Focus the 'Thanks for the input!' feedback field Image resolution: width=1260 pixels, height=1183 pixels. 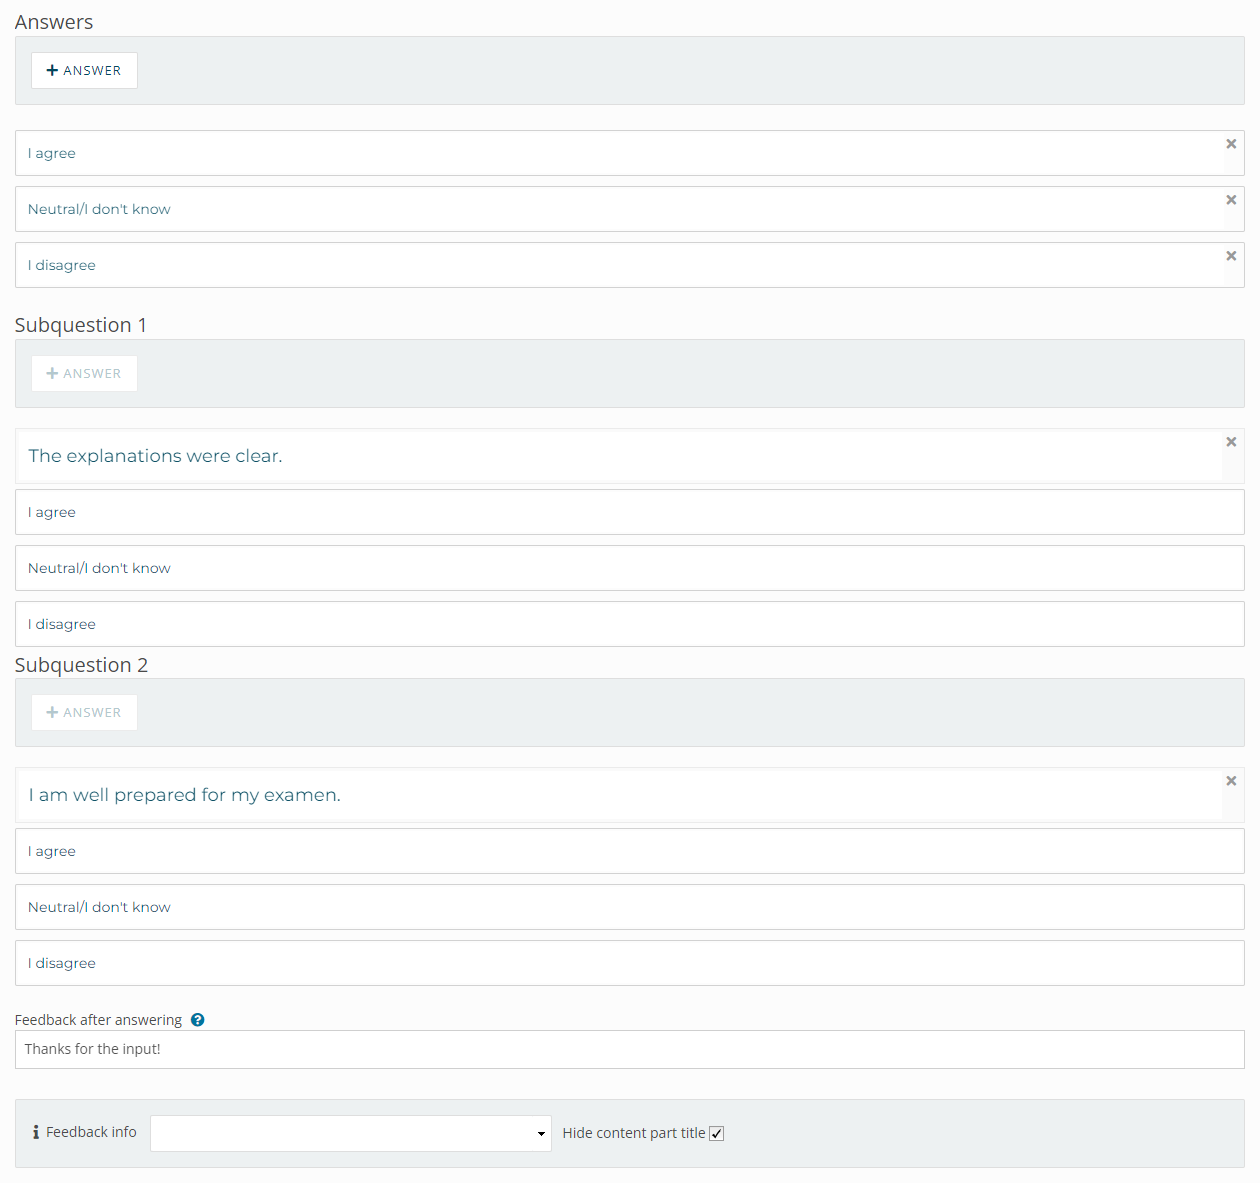(630, 1049)
